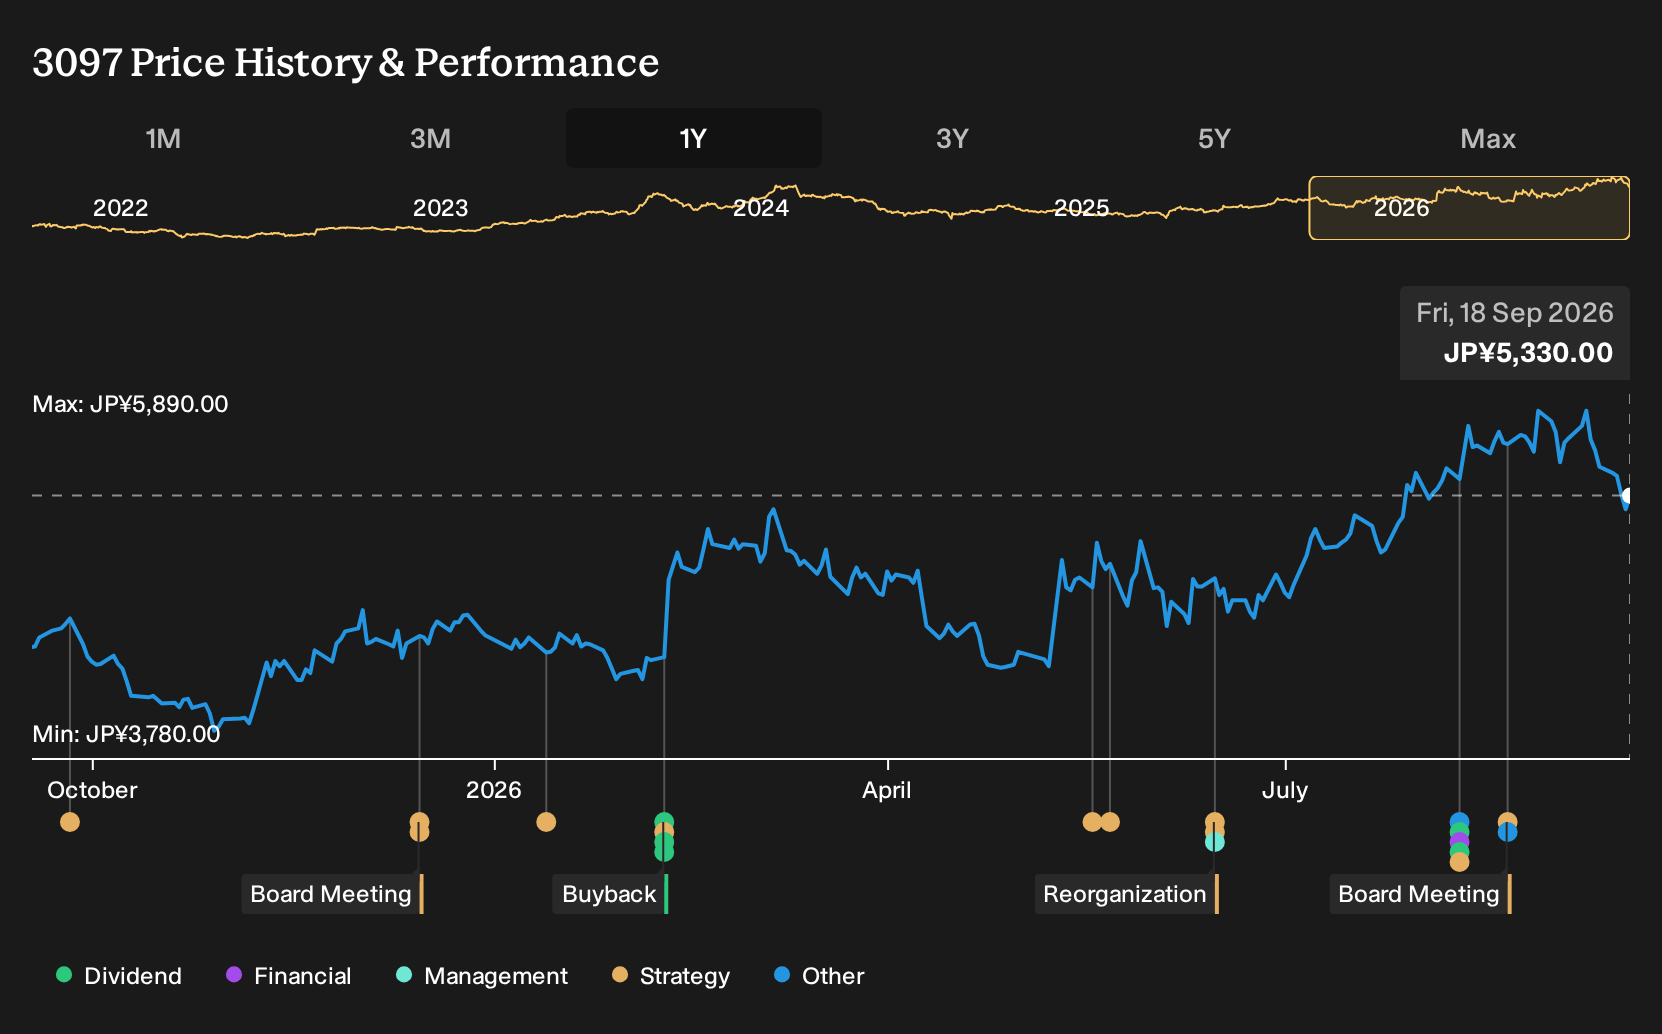
Task: Open Board Meeting label after July
Action: click(1420, 894)
